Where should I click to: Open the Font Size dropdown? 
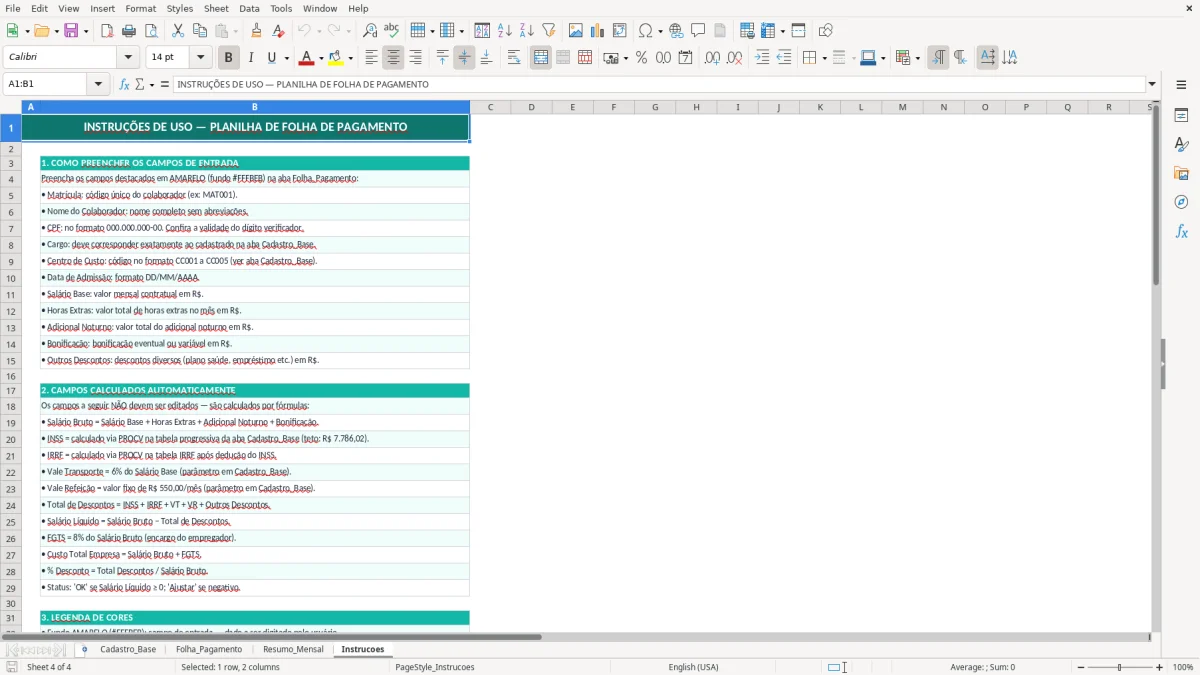click(x=200, y=58)
